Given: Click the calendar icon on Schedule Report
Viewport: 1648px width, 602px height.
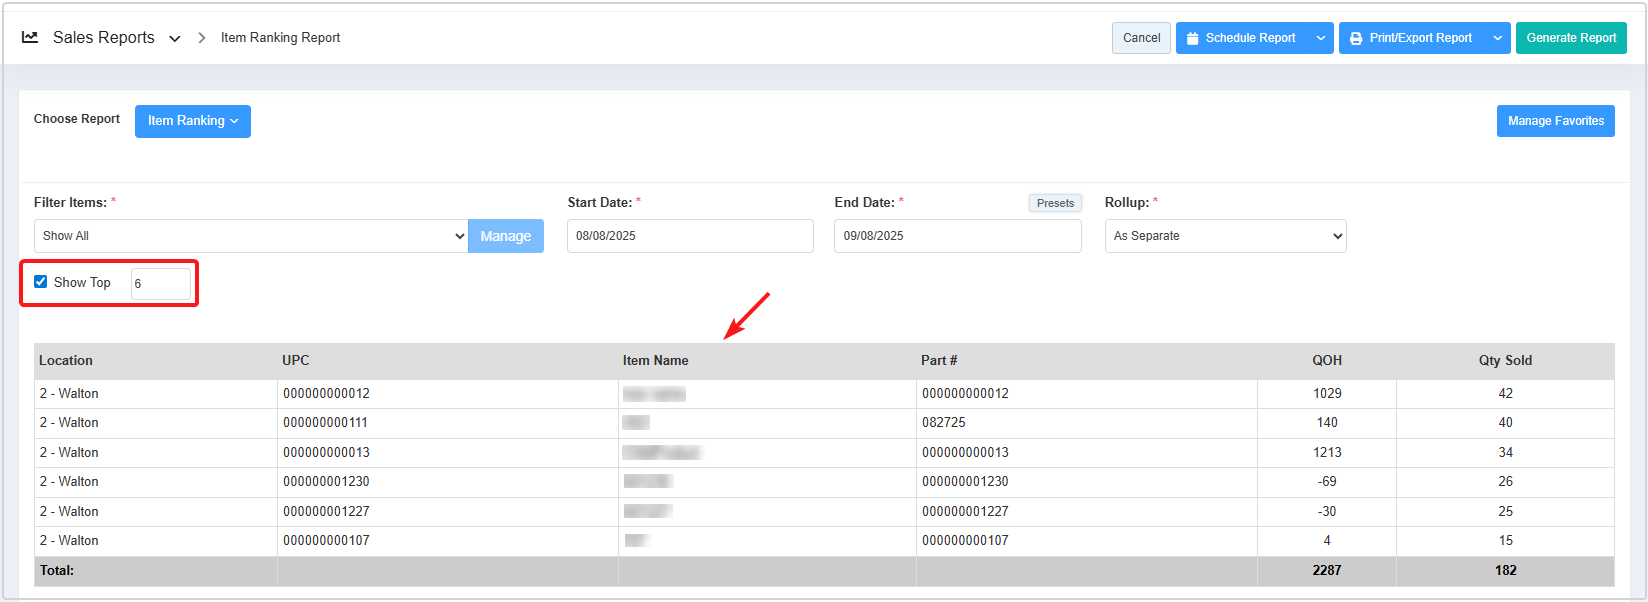Looking at the screenshot, I should pos(1192,38).
